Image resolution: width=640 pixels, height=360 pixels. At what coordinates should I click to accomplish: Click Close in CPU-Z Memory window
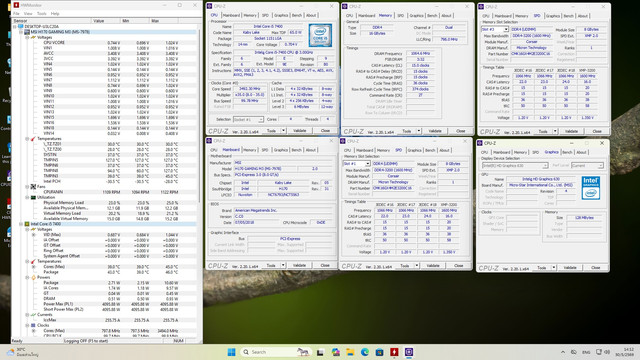pyautogui.click(x=461, y=131)
